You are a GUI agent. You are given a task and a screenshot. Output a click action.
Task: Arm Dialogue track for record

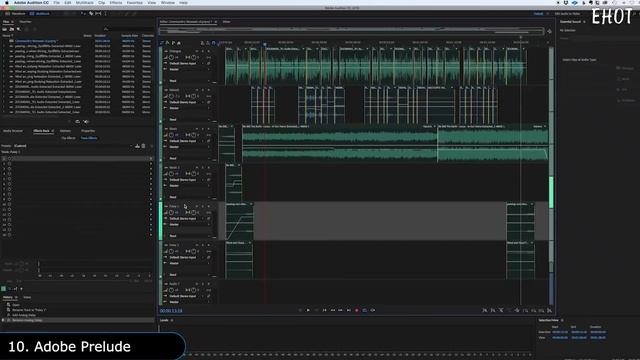[209, 51]
